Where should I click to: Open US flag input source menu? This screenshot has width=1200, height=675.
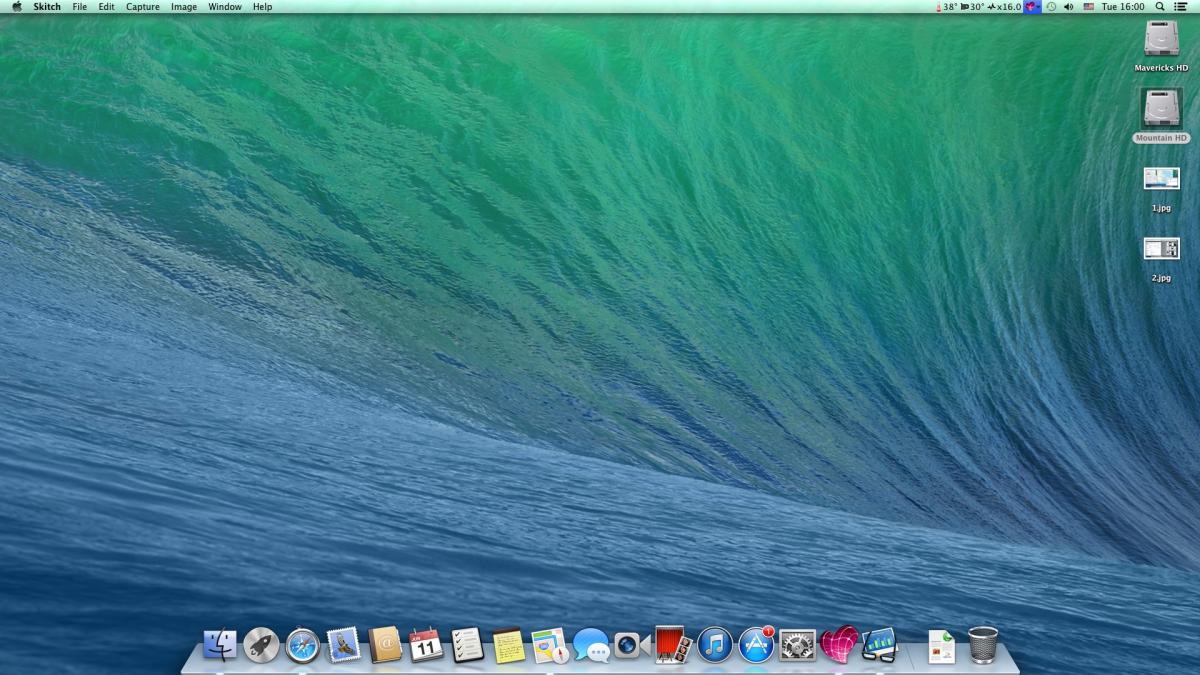1088,7
